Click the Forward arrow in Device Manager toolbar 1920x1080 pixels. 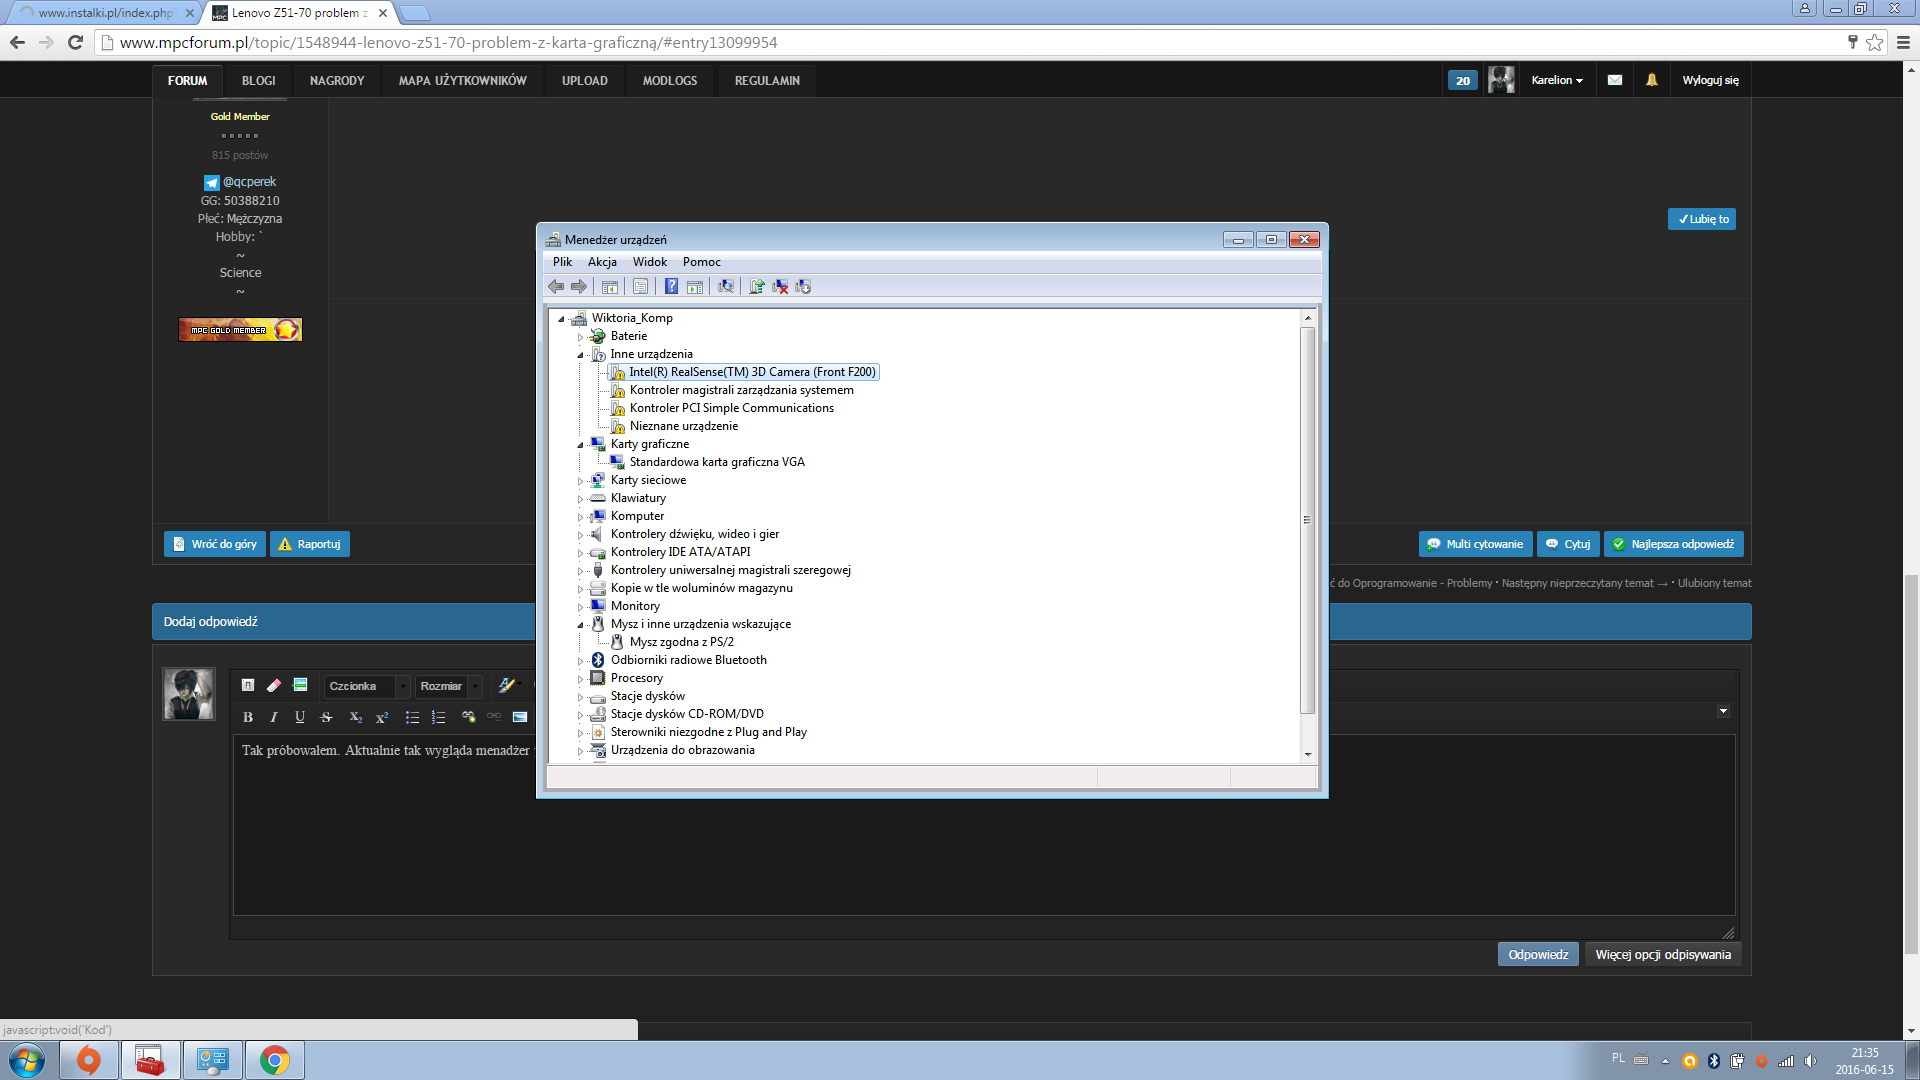(x=579, y=287)
